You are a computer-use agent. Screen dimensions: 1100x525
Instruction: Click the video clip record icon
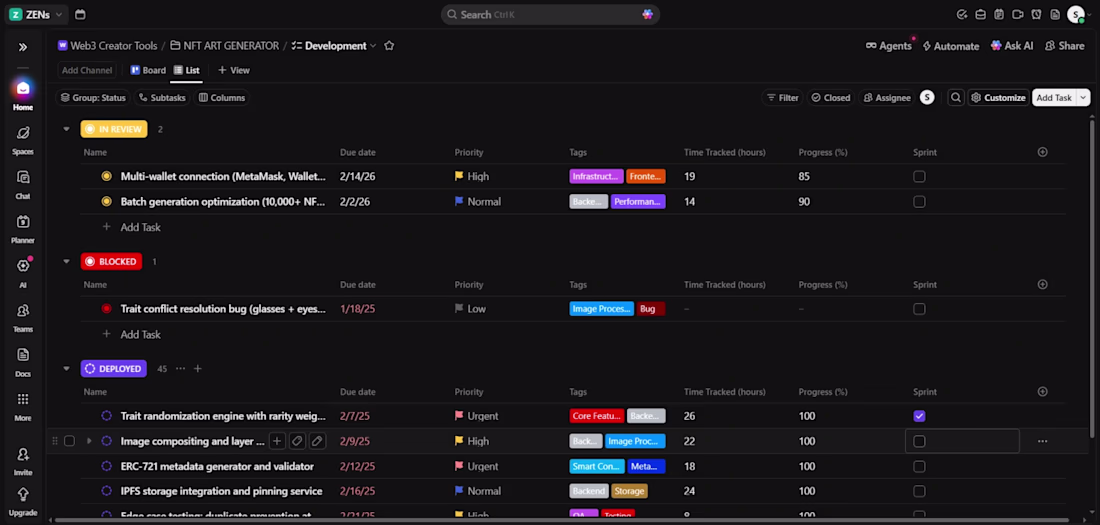1017,14
